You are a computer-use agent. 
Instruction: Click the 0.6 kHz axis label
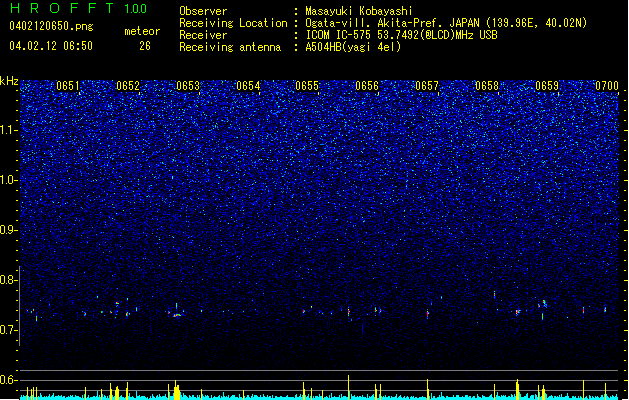coord(9,380)
